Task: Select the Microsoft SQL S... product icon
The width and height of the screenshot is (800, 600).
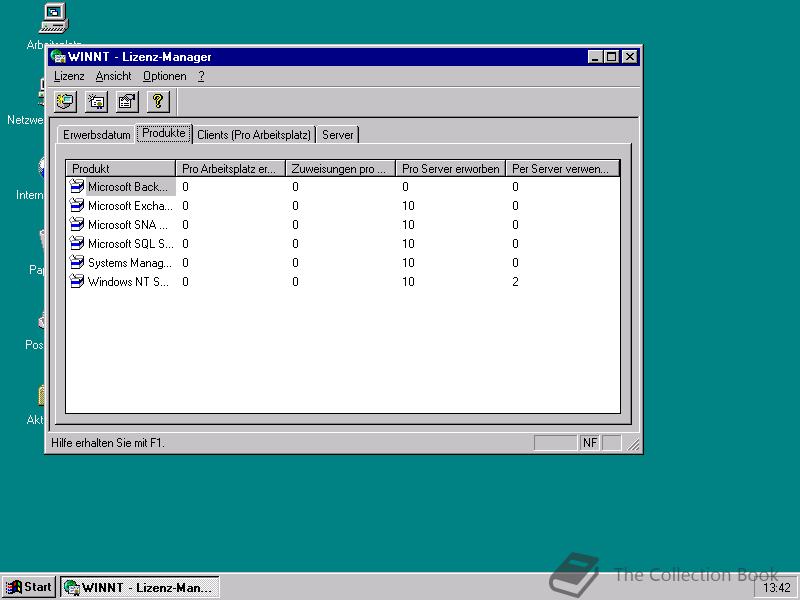Action: (x=77, y=243)
